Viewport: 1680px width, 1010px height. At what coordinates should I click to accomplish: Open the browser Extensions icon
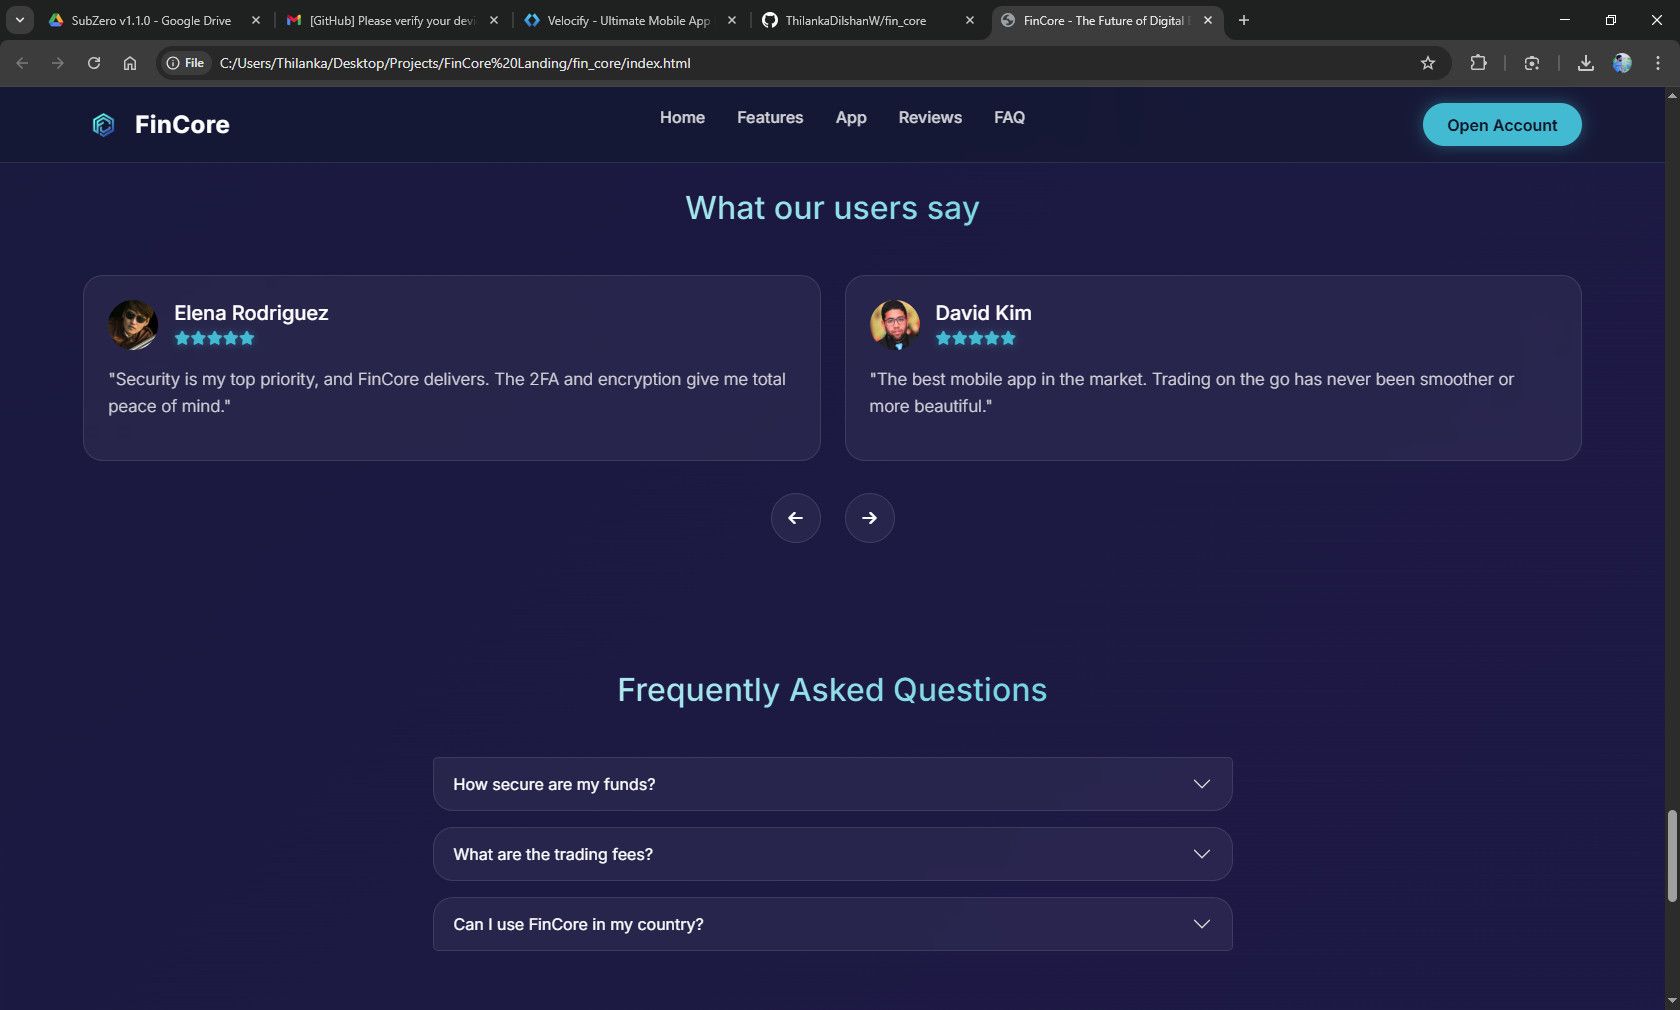click(1478, 63)
